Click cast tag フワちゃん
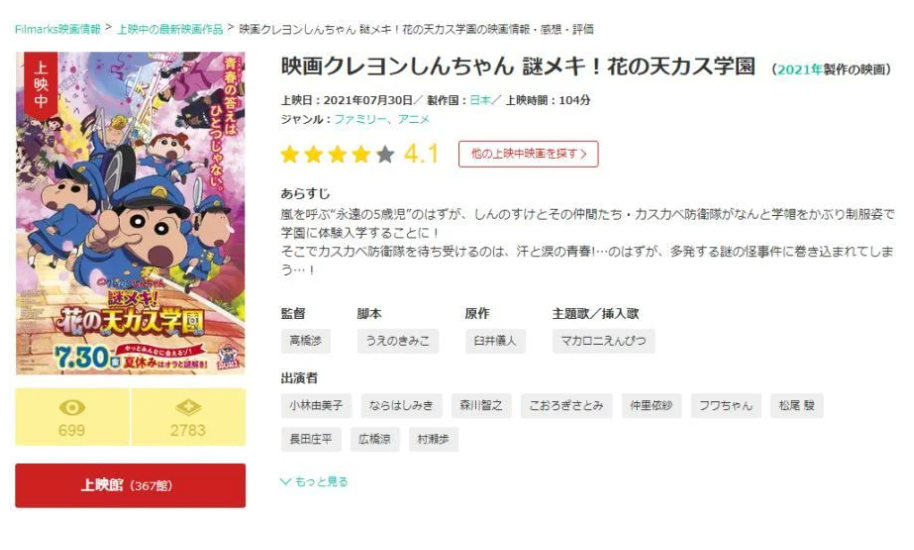914x550 pixels. (x=726, y=406)
